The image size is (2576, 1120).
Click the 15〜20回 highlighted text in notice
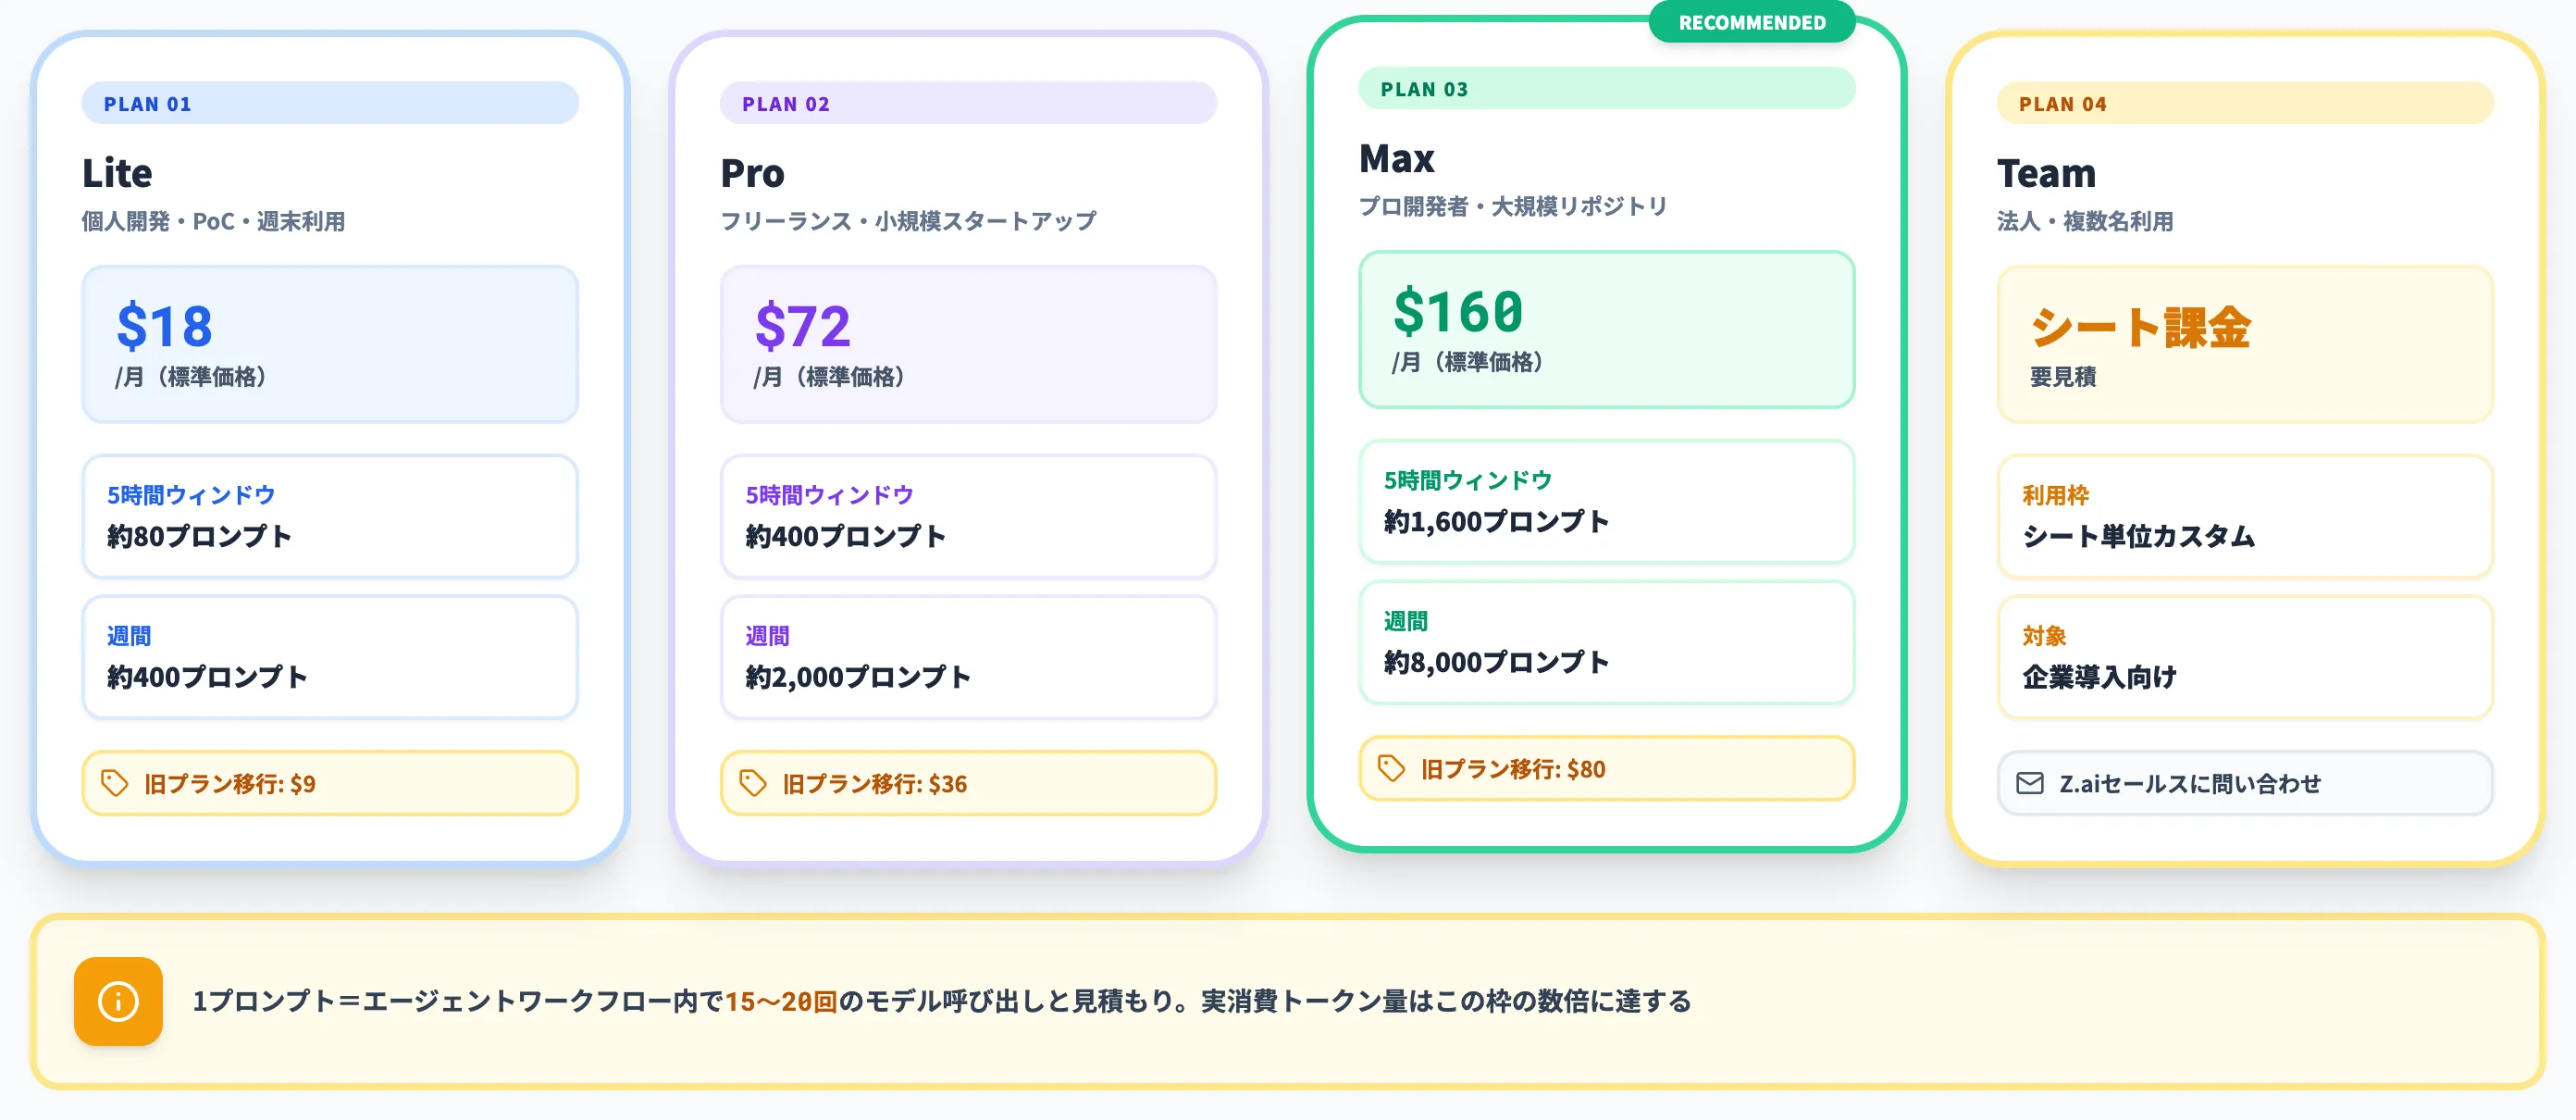point(781,1001)
